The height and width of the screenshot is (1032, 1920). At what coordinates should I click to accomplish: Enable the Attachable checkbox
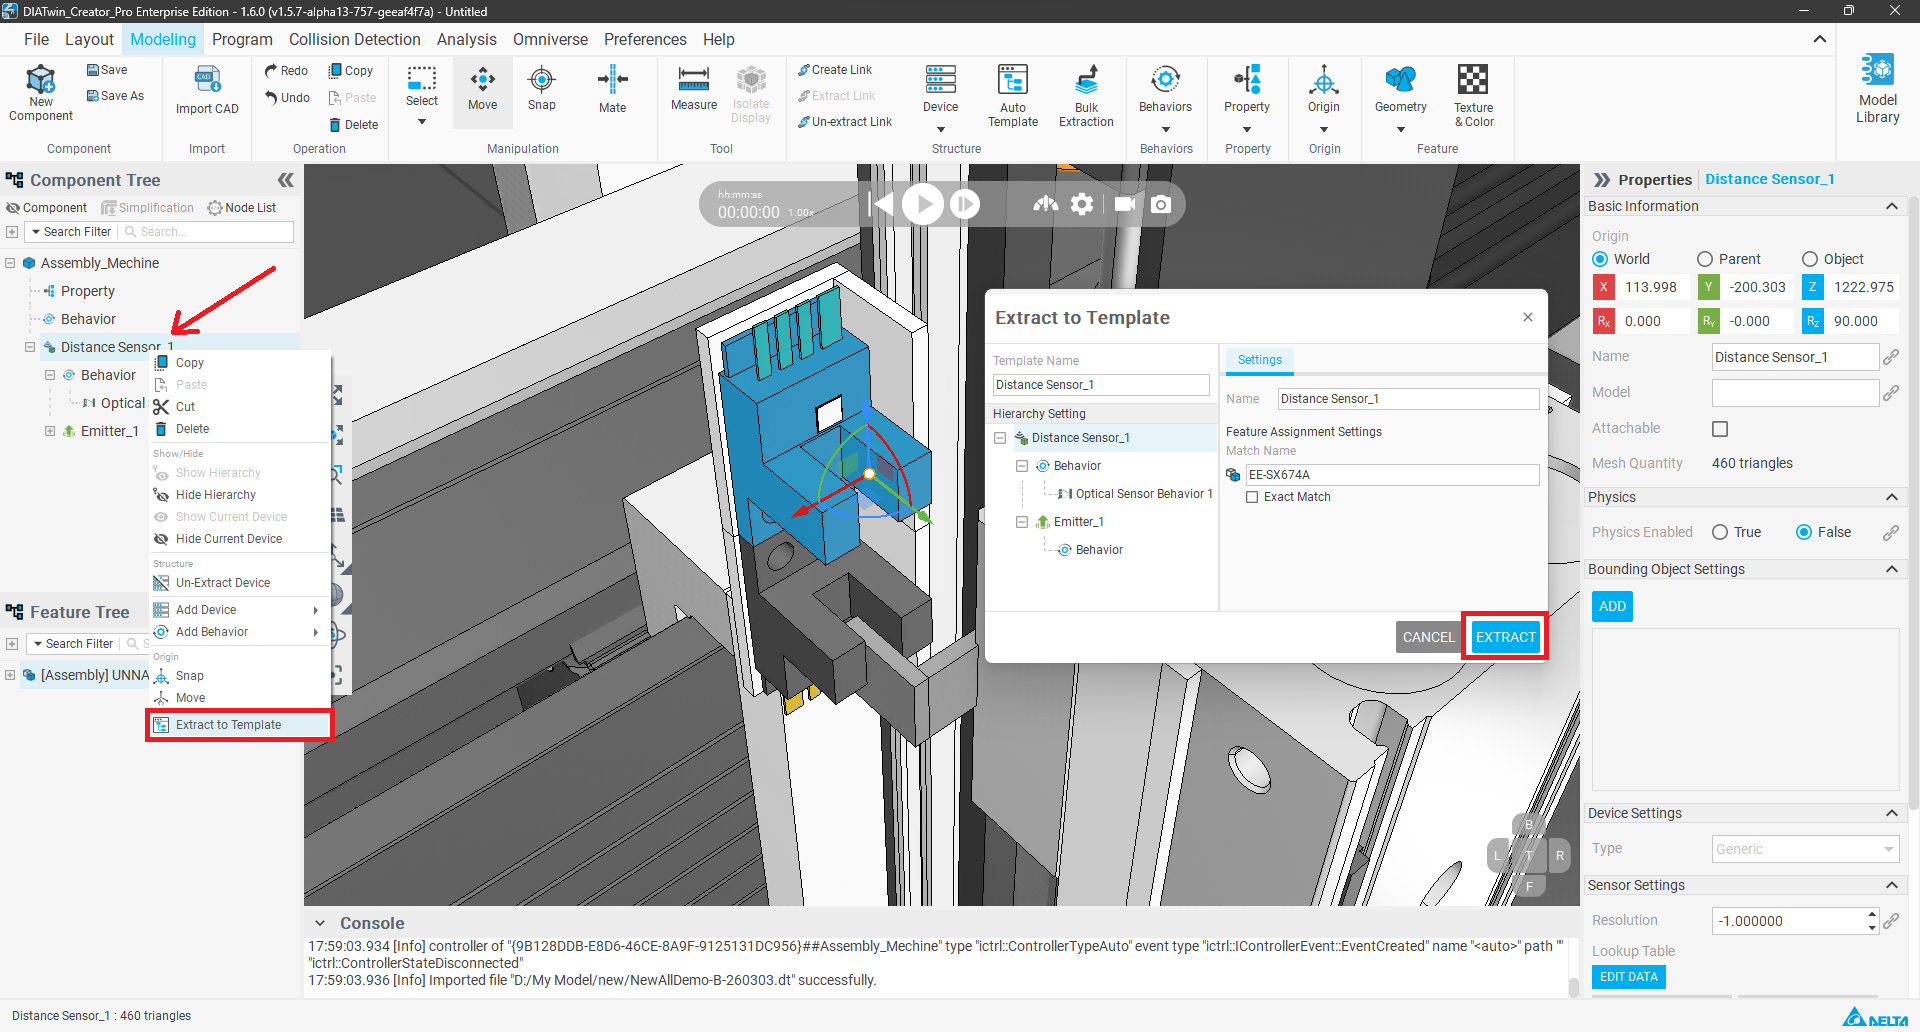click(1720, 429)
